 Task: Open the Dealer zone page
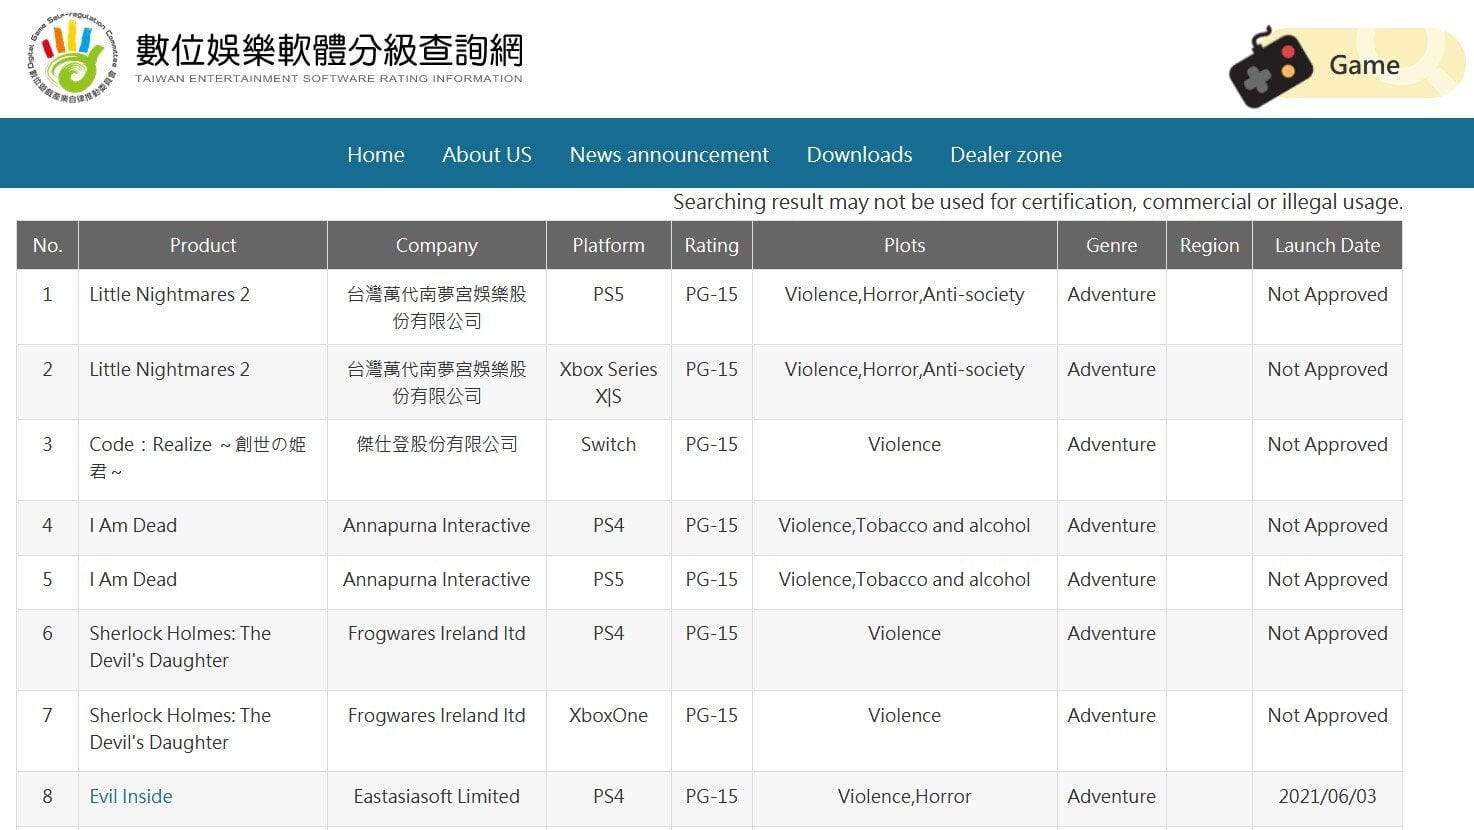pos(1006,154)
